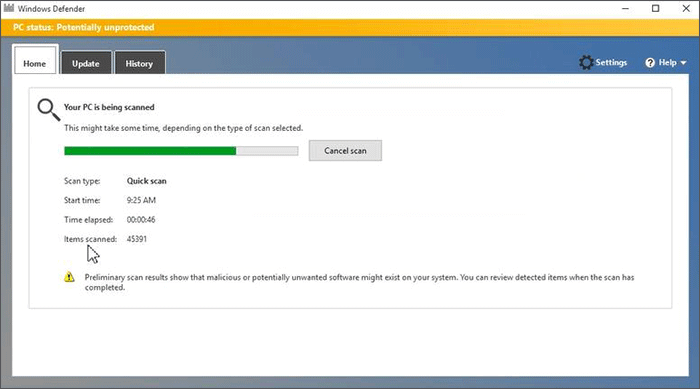Minimize the Windows Defender window
The width and height of the screenshot is (700, 389).
[625, 8]
